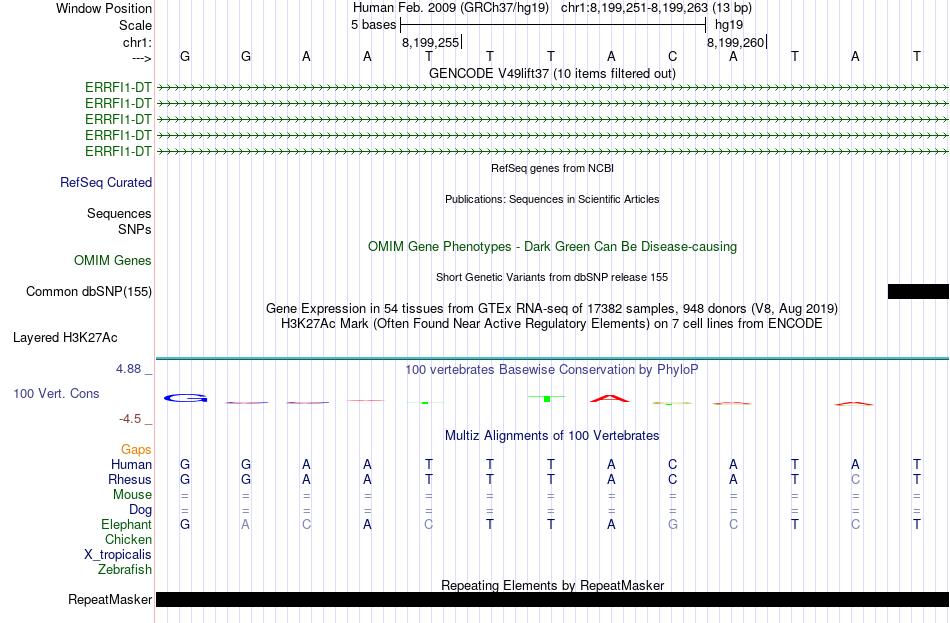Open Publications: Sequences in Scientific Articles title
The width and height of the screenshot is (950, 623).
point(552,199)
